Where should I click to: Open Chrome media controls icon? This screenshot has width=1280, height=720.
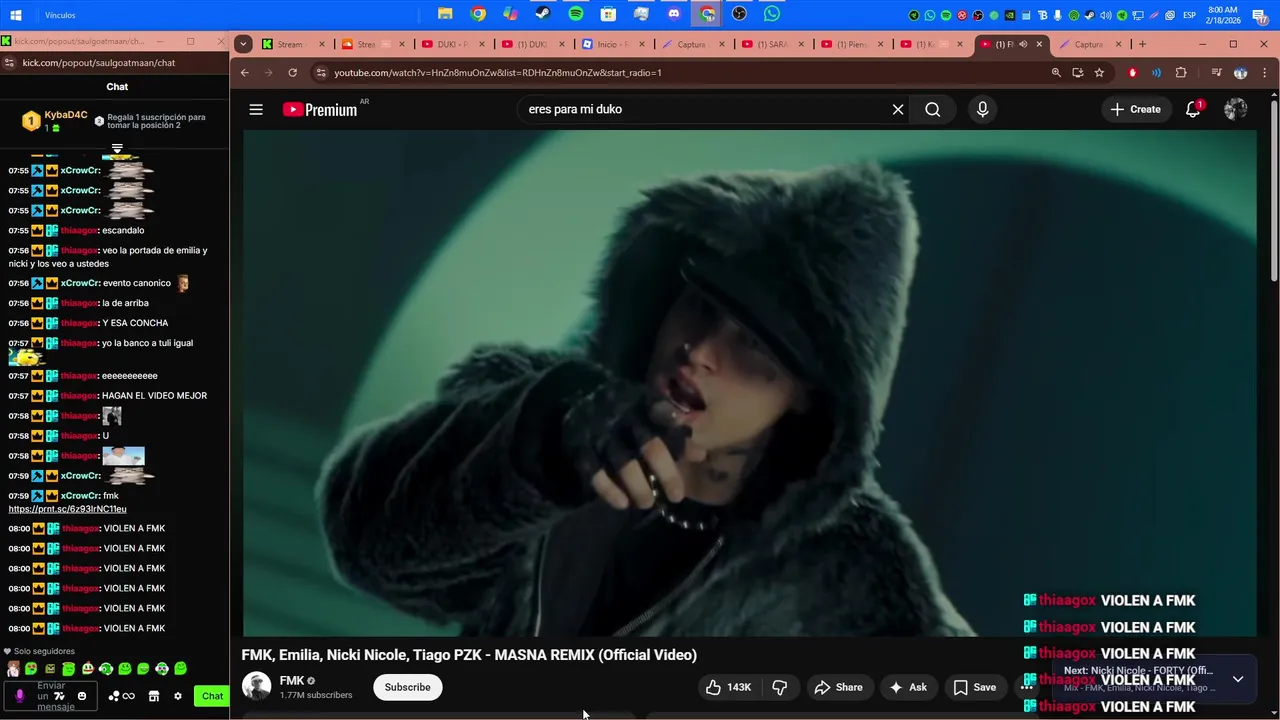click(x=1216, y=73)
